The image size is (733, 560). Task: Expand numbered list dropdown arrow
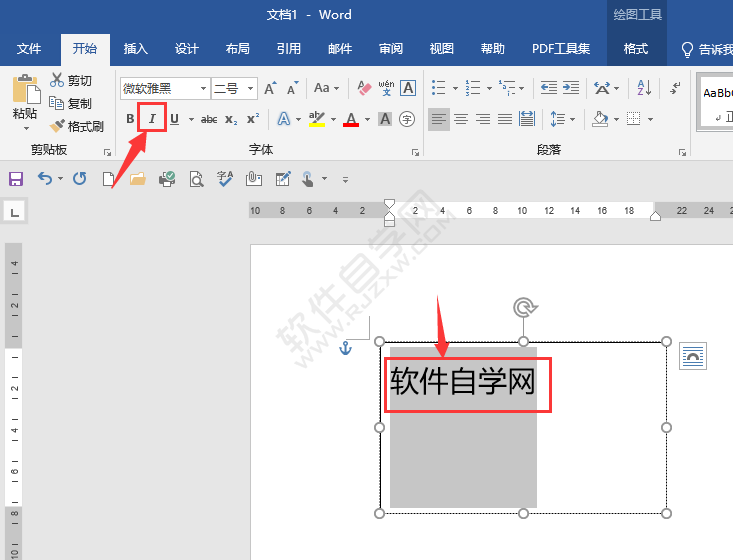coord(489,88)
